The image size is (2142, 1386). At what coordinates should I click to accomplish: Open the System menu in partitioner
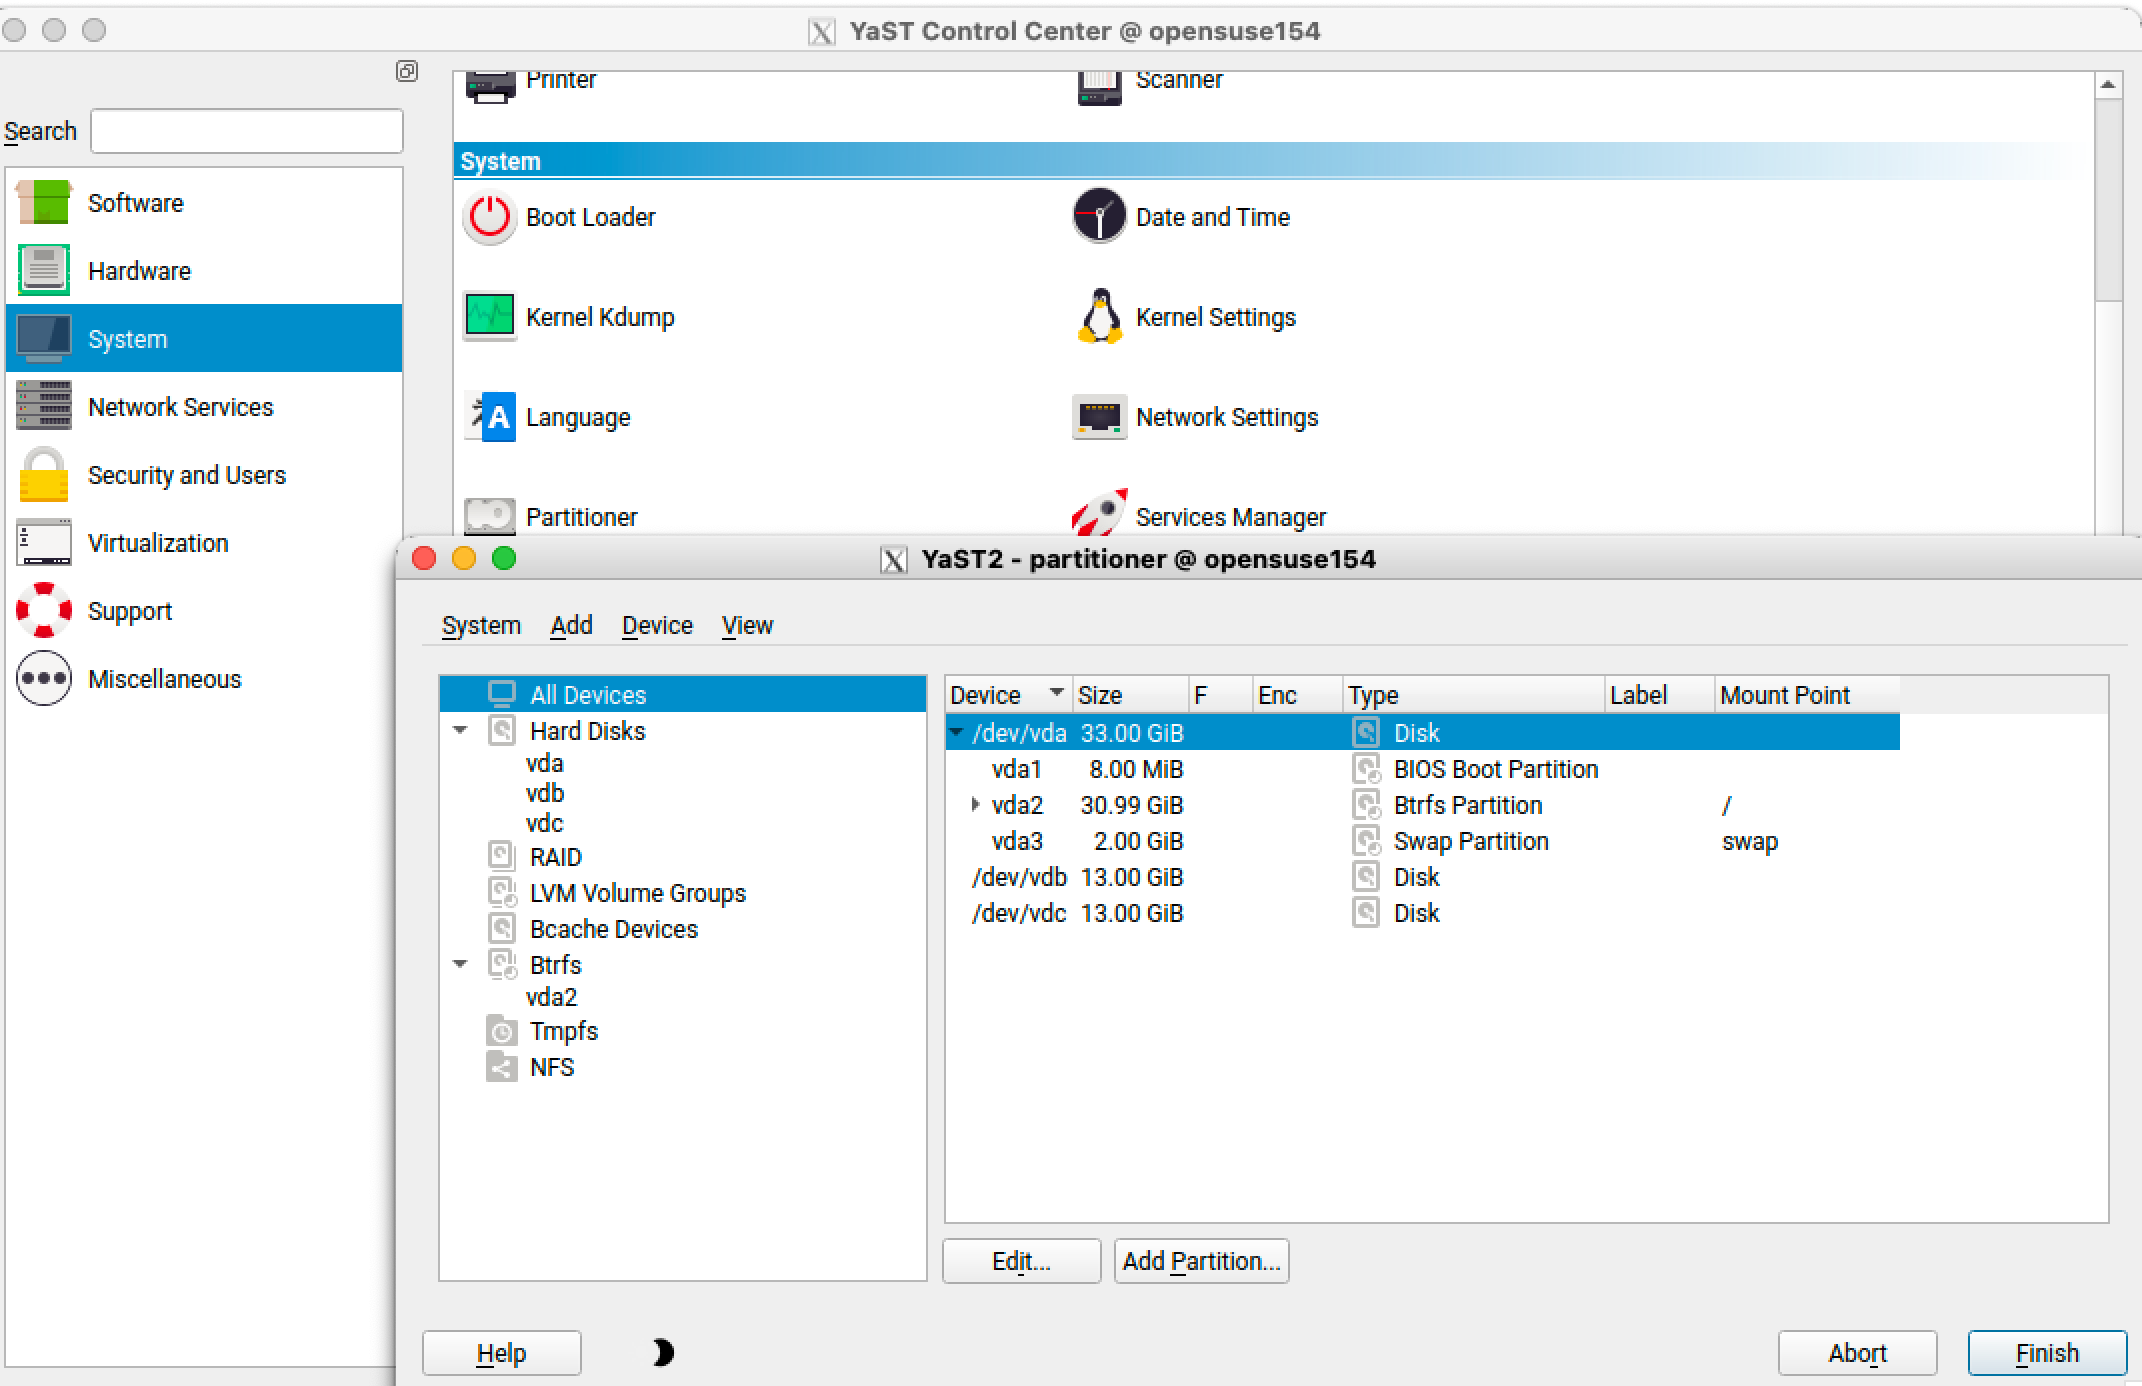(x=481, y=625)
